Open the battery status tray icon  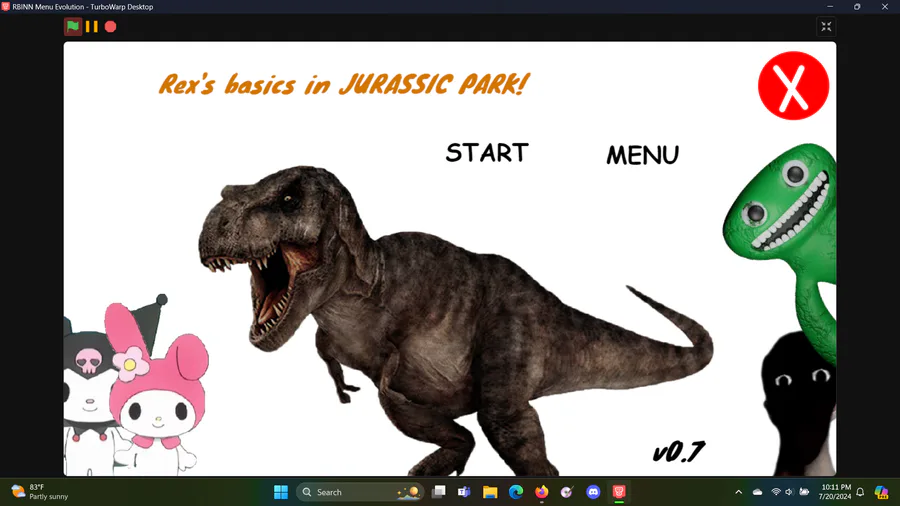[x=804, y=492]
